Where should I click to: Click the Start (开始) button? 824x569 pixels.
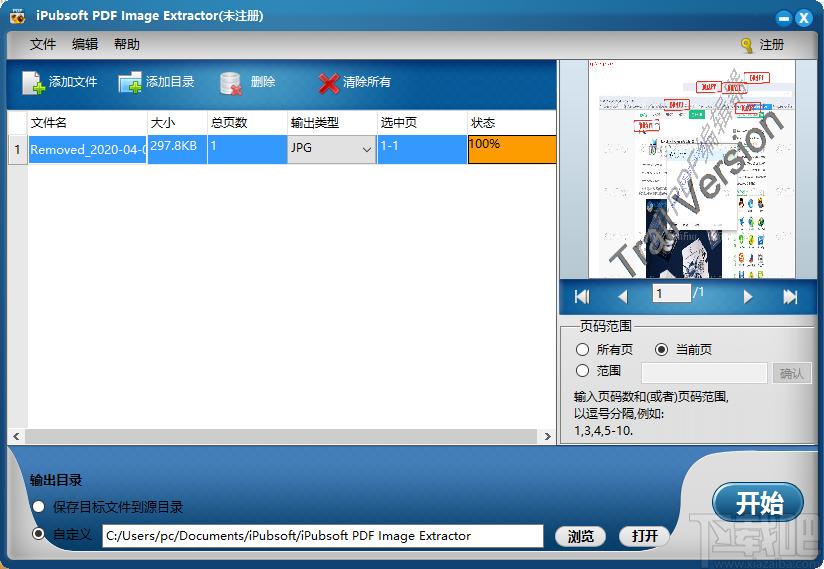(758, 503)
